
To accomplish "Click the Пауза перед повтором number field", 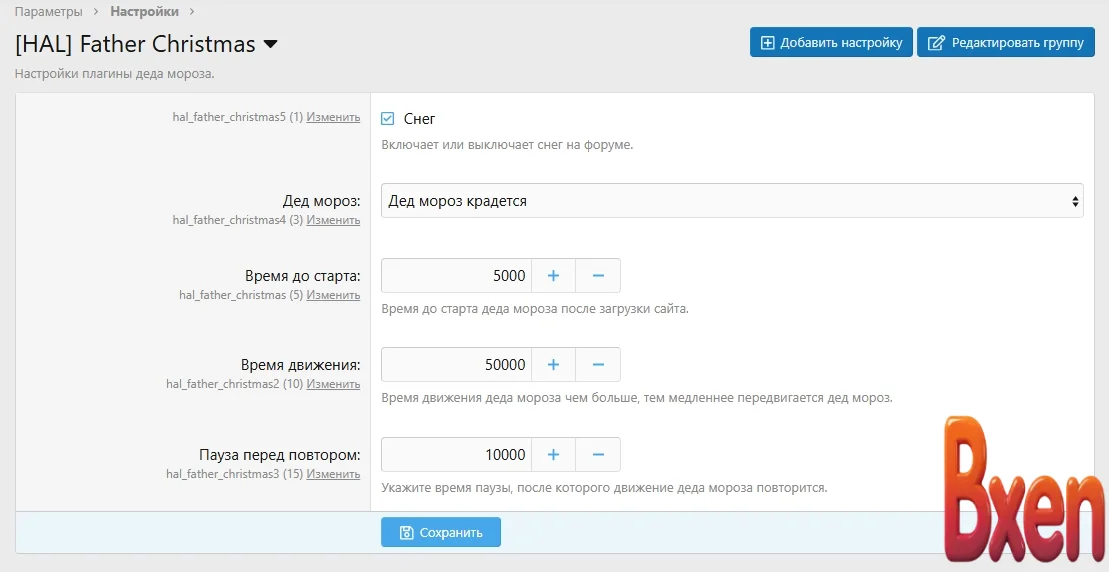I will (456, 454).
